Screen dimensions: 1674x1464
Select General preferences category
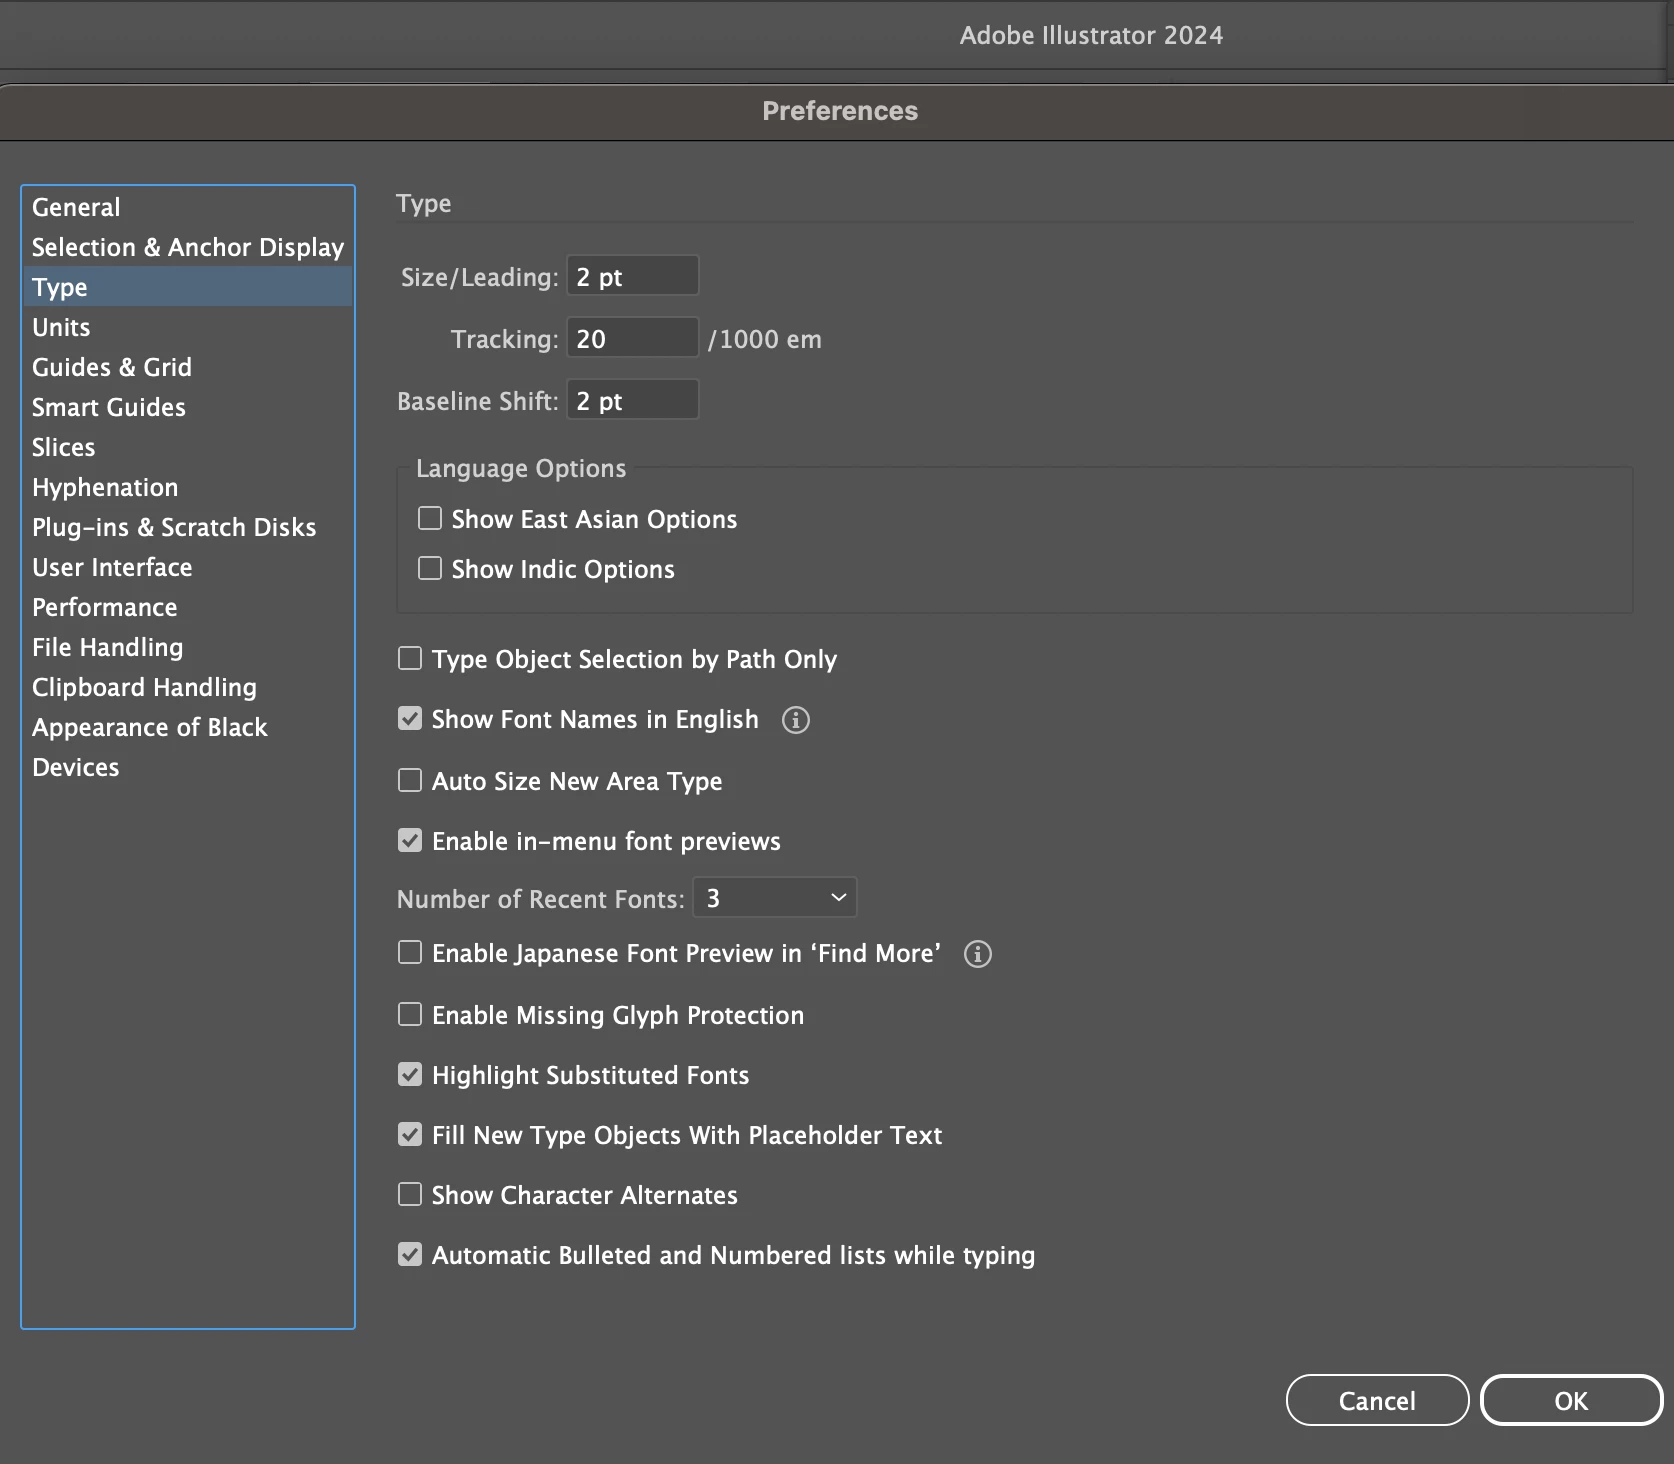(188, 207)
